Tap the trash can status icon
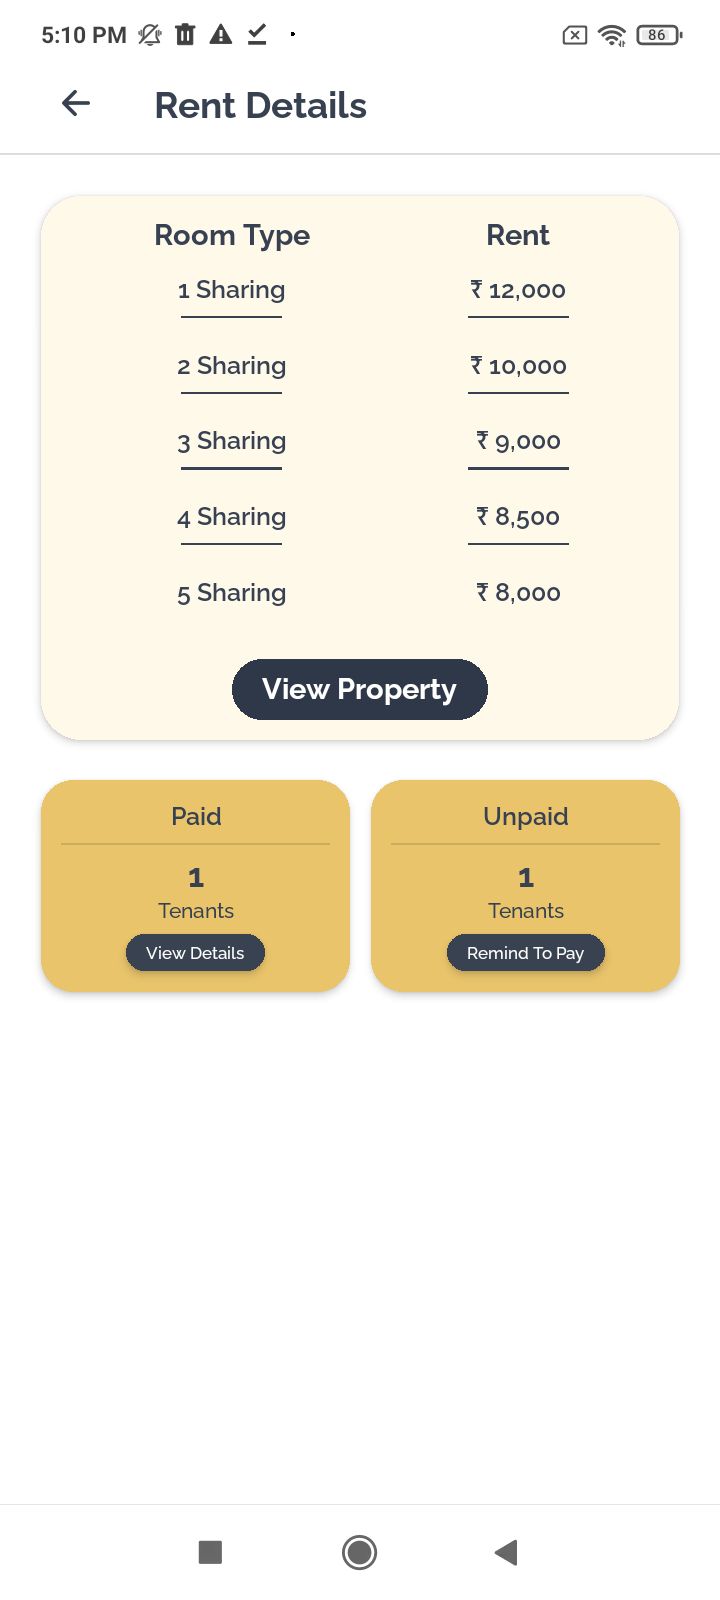The height and width of the screenshot is (1600, 720). point(185,35)
